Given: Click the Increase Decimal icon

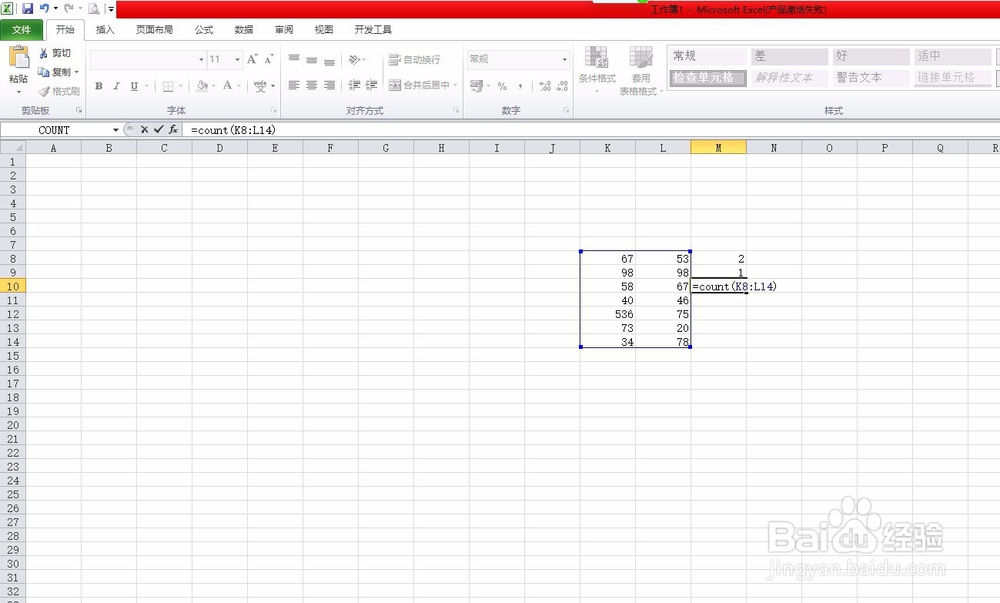Looking at the screenshot, I should point(543,85).
